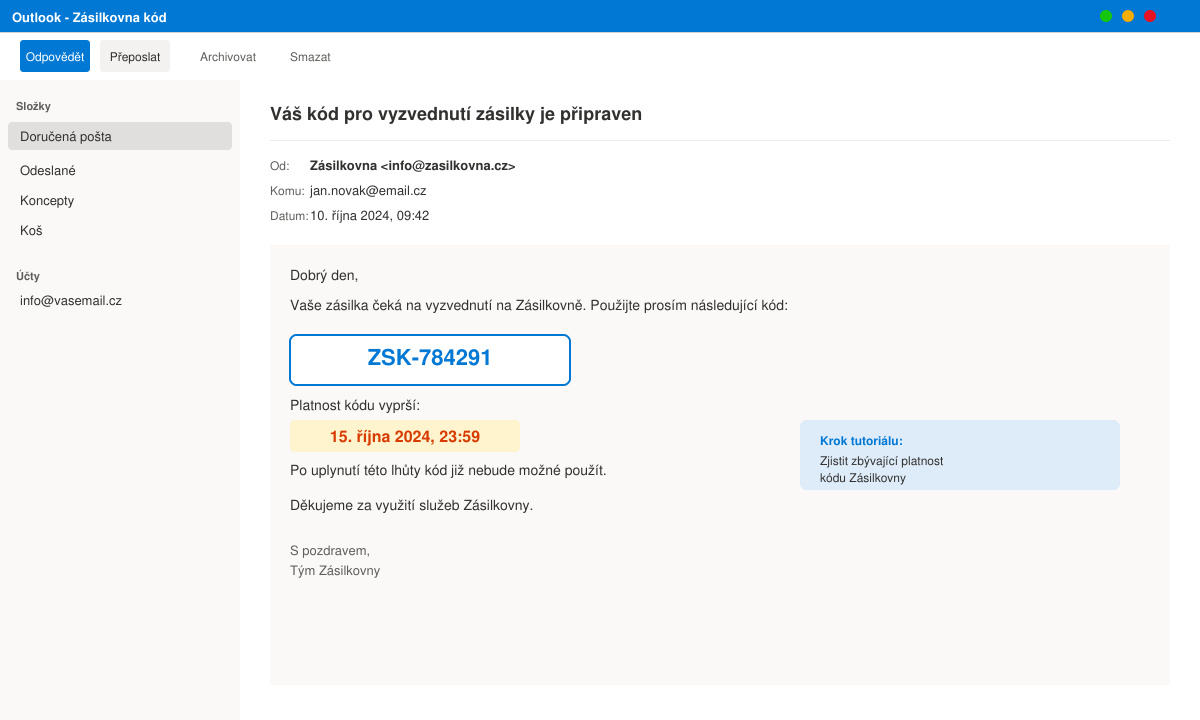The width and height of the screenshot is (1200, 720).
Task: Click the green window control dot
Action: [1106, 16]
